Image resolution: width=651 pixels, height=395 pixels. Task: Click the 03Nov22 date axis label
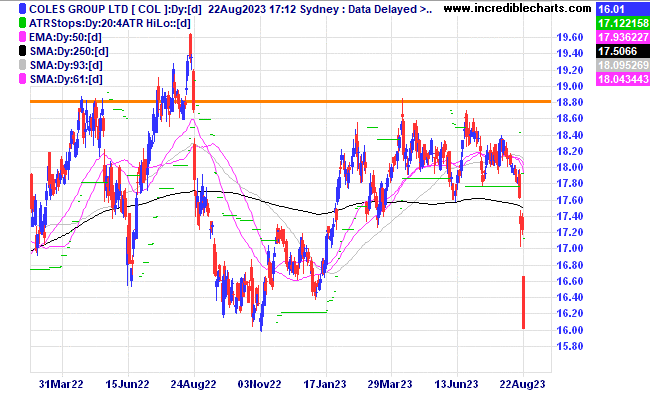pos(259,384)
